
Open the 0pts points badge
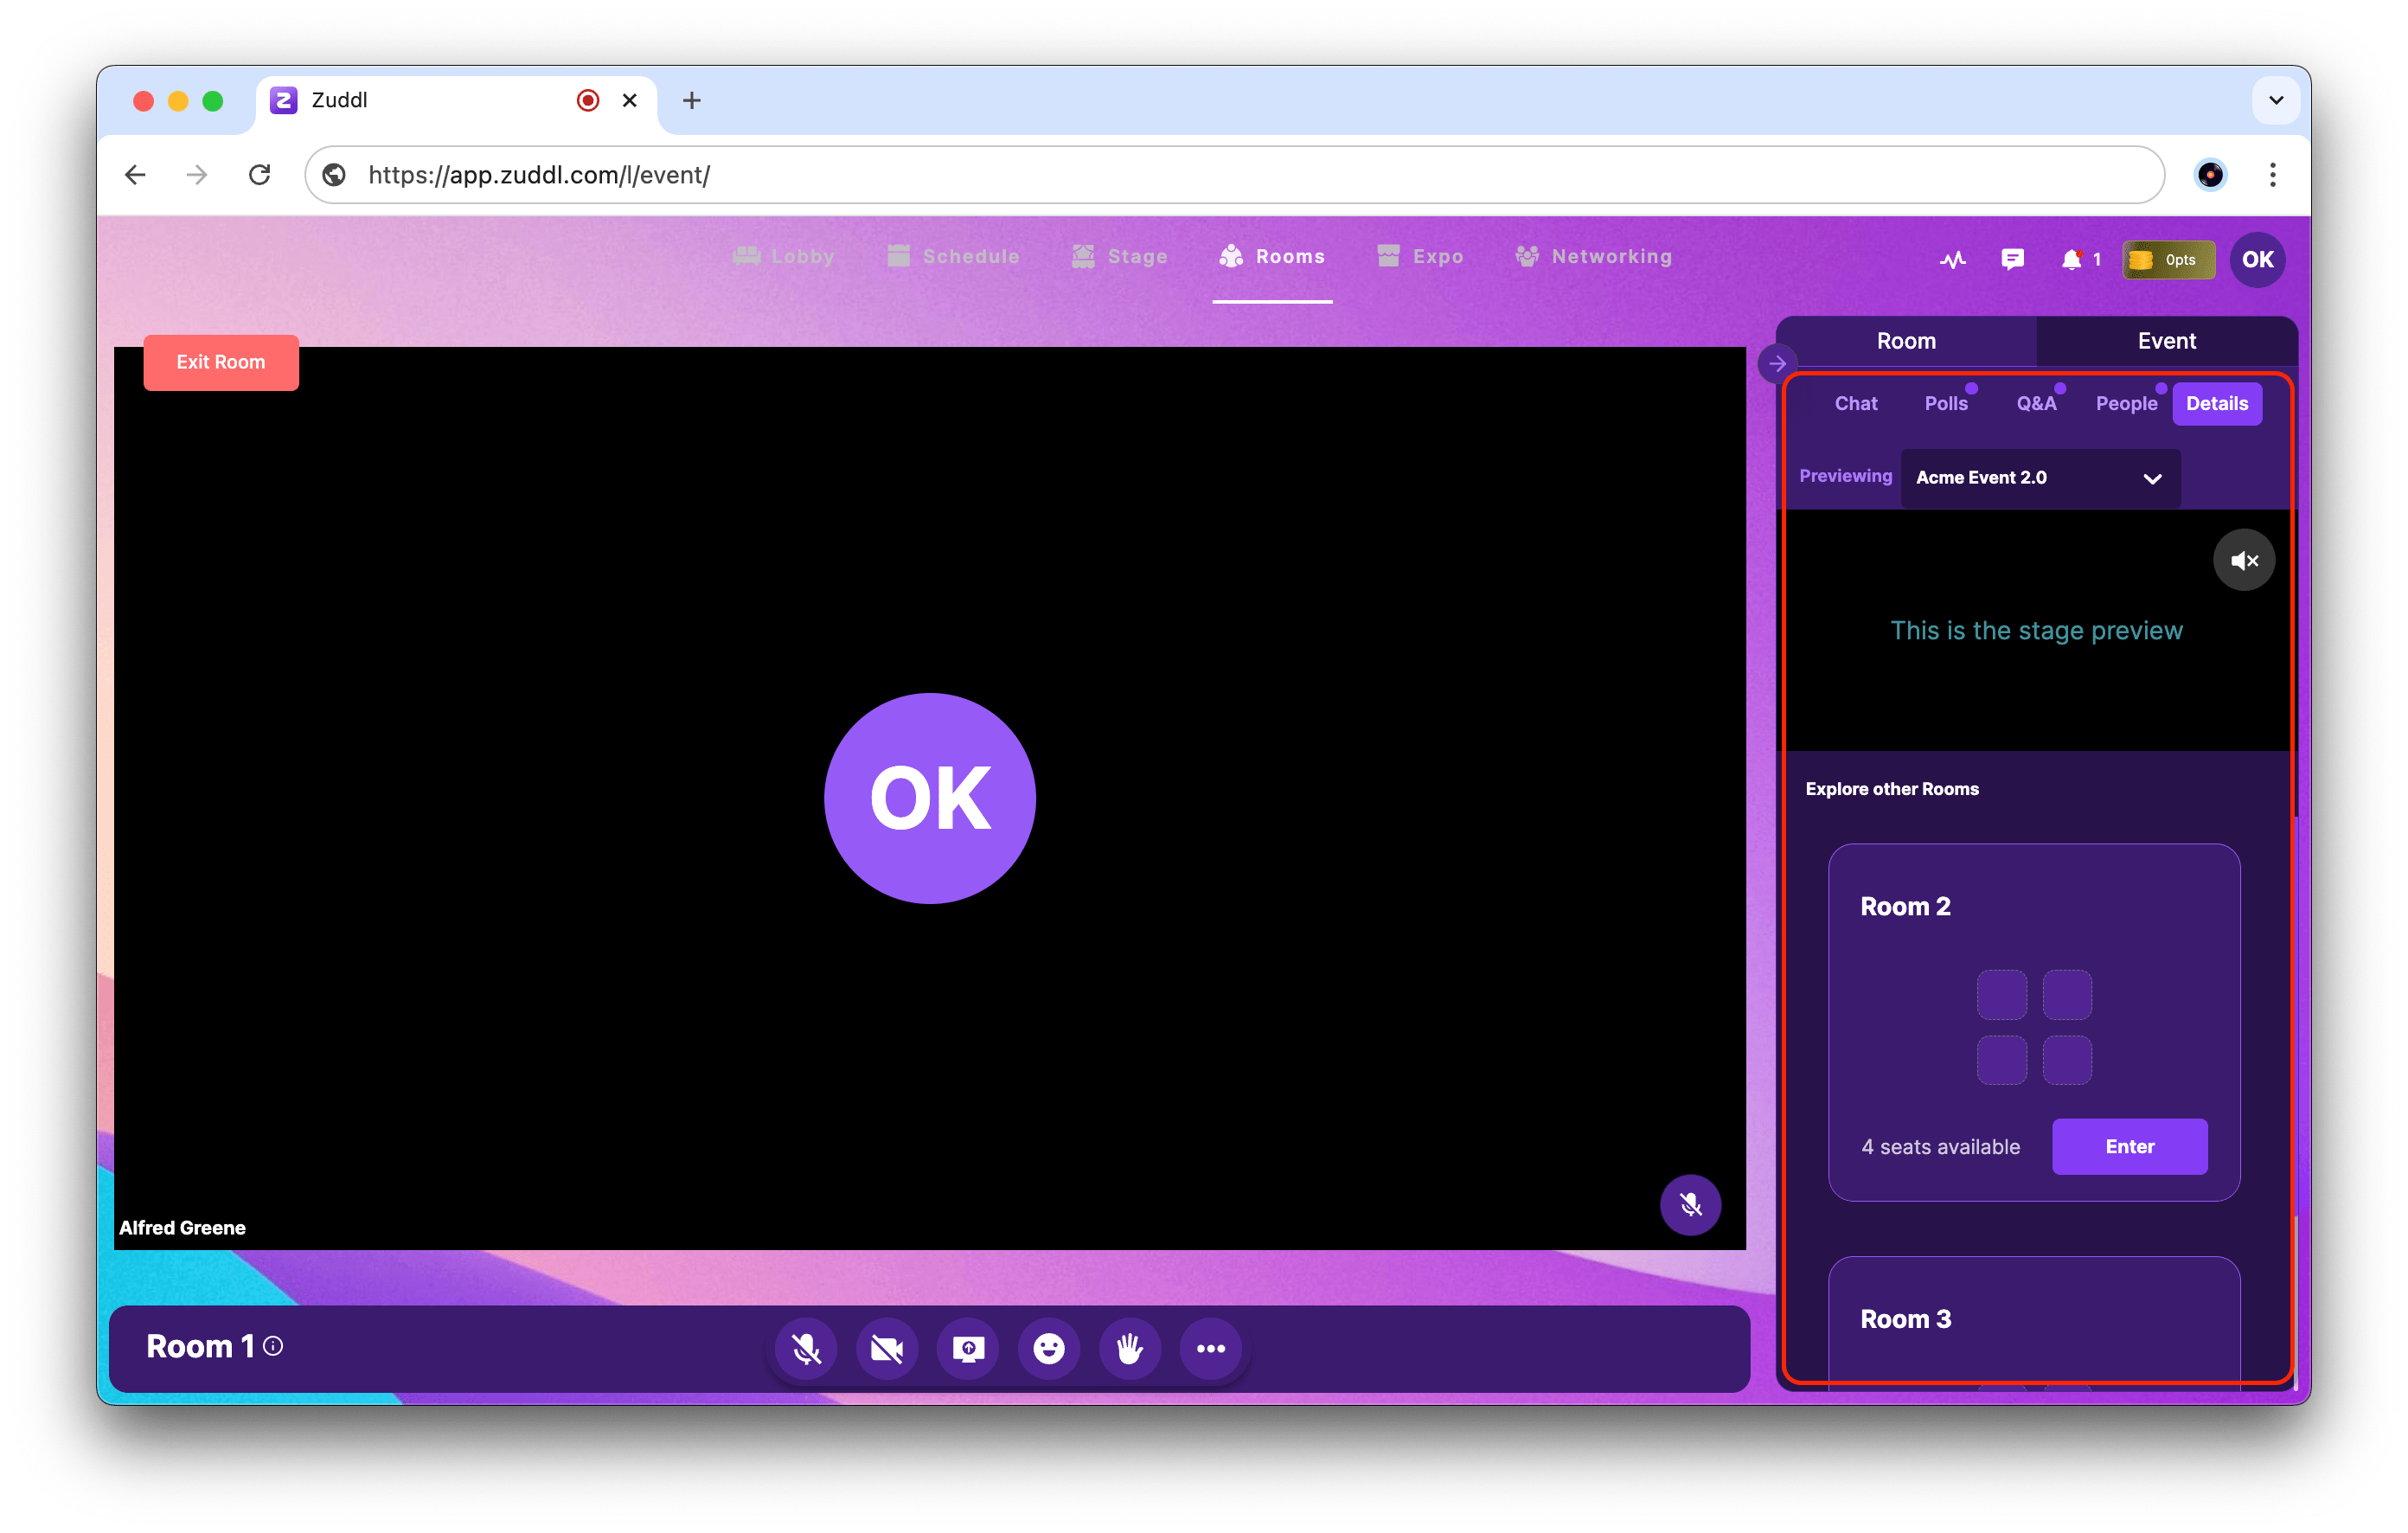pos(2167,259)
